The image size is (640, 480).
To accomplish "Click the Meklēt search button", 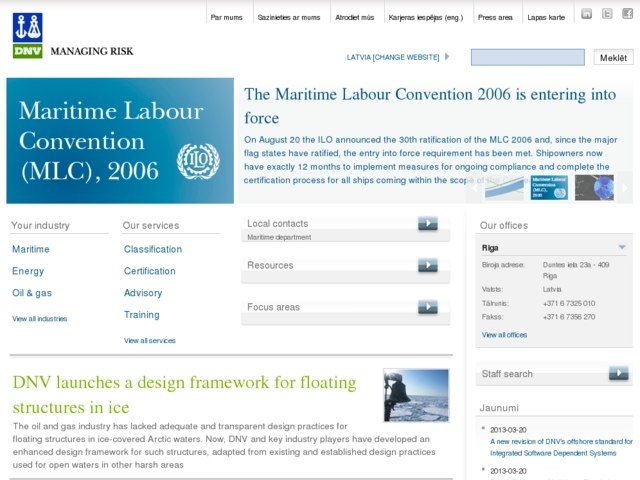I will [613, 58].
